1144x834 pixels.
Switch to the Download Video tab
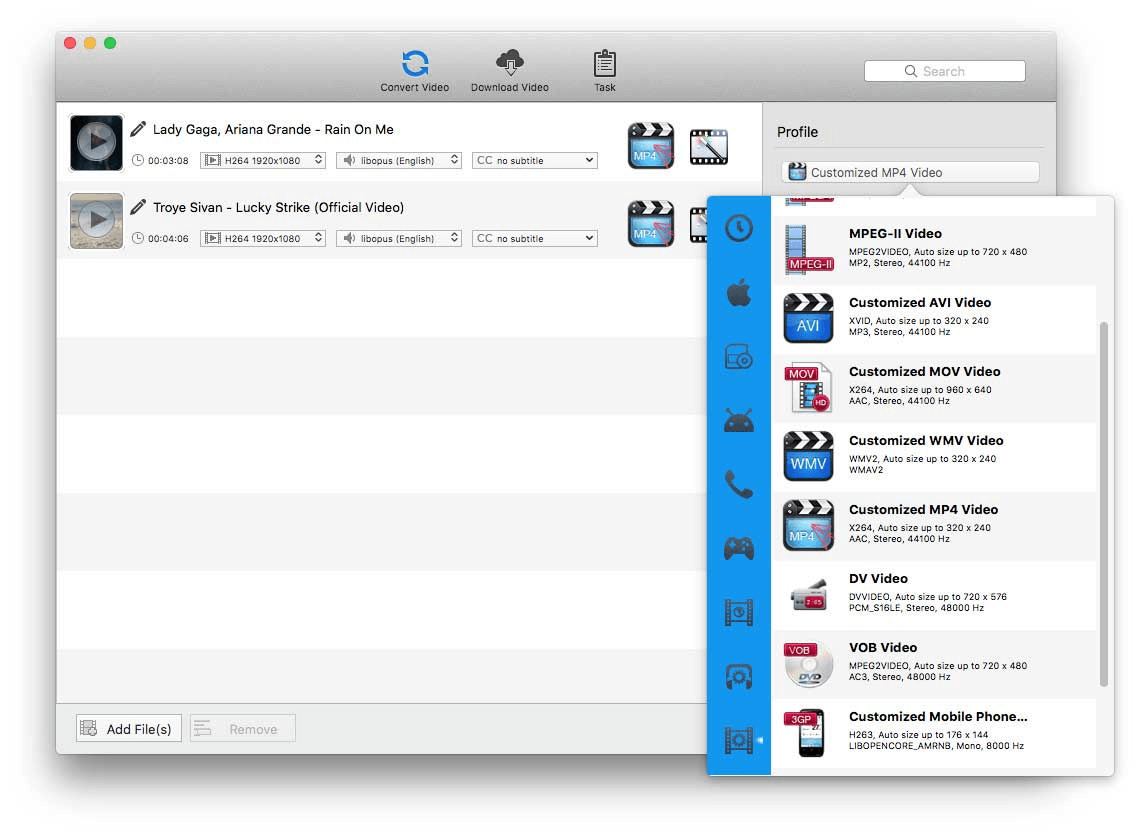(x=509, y=68)
